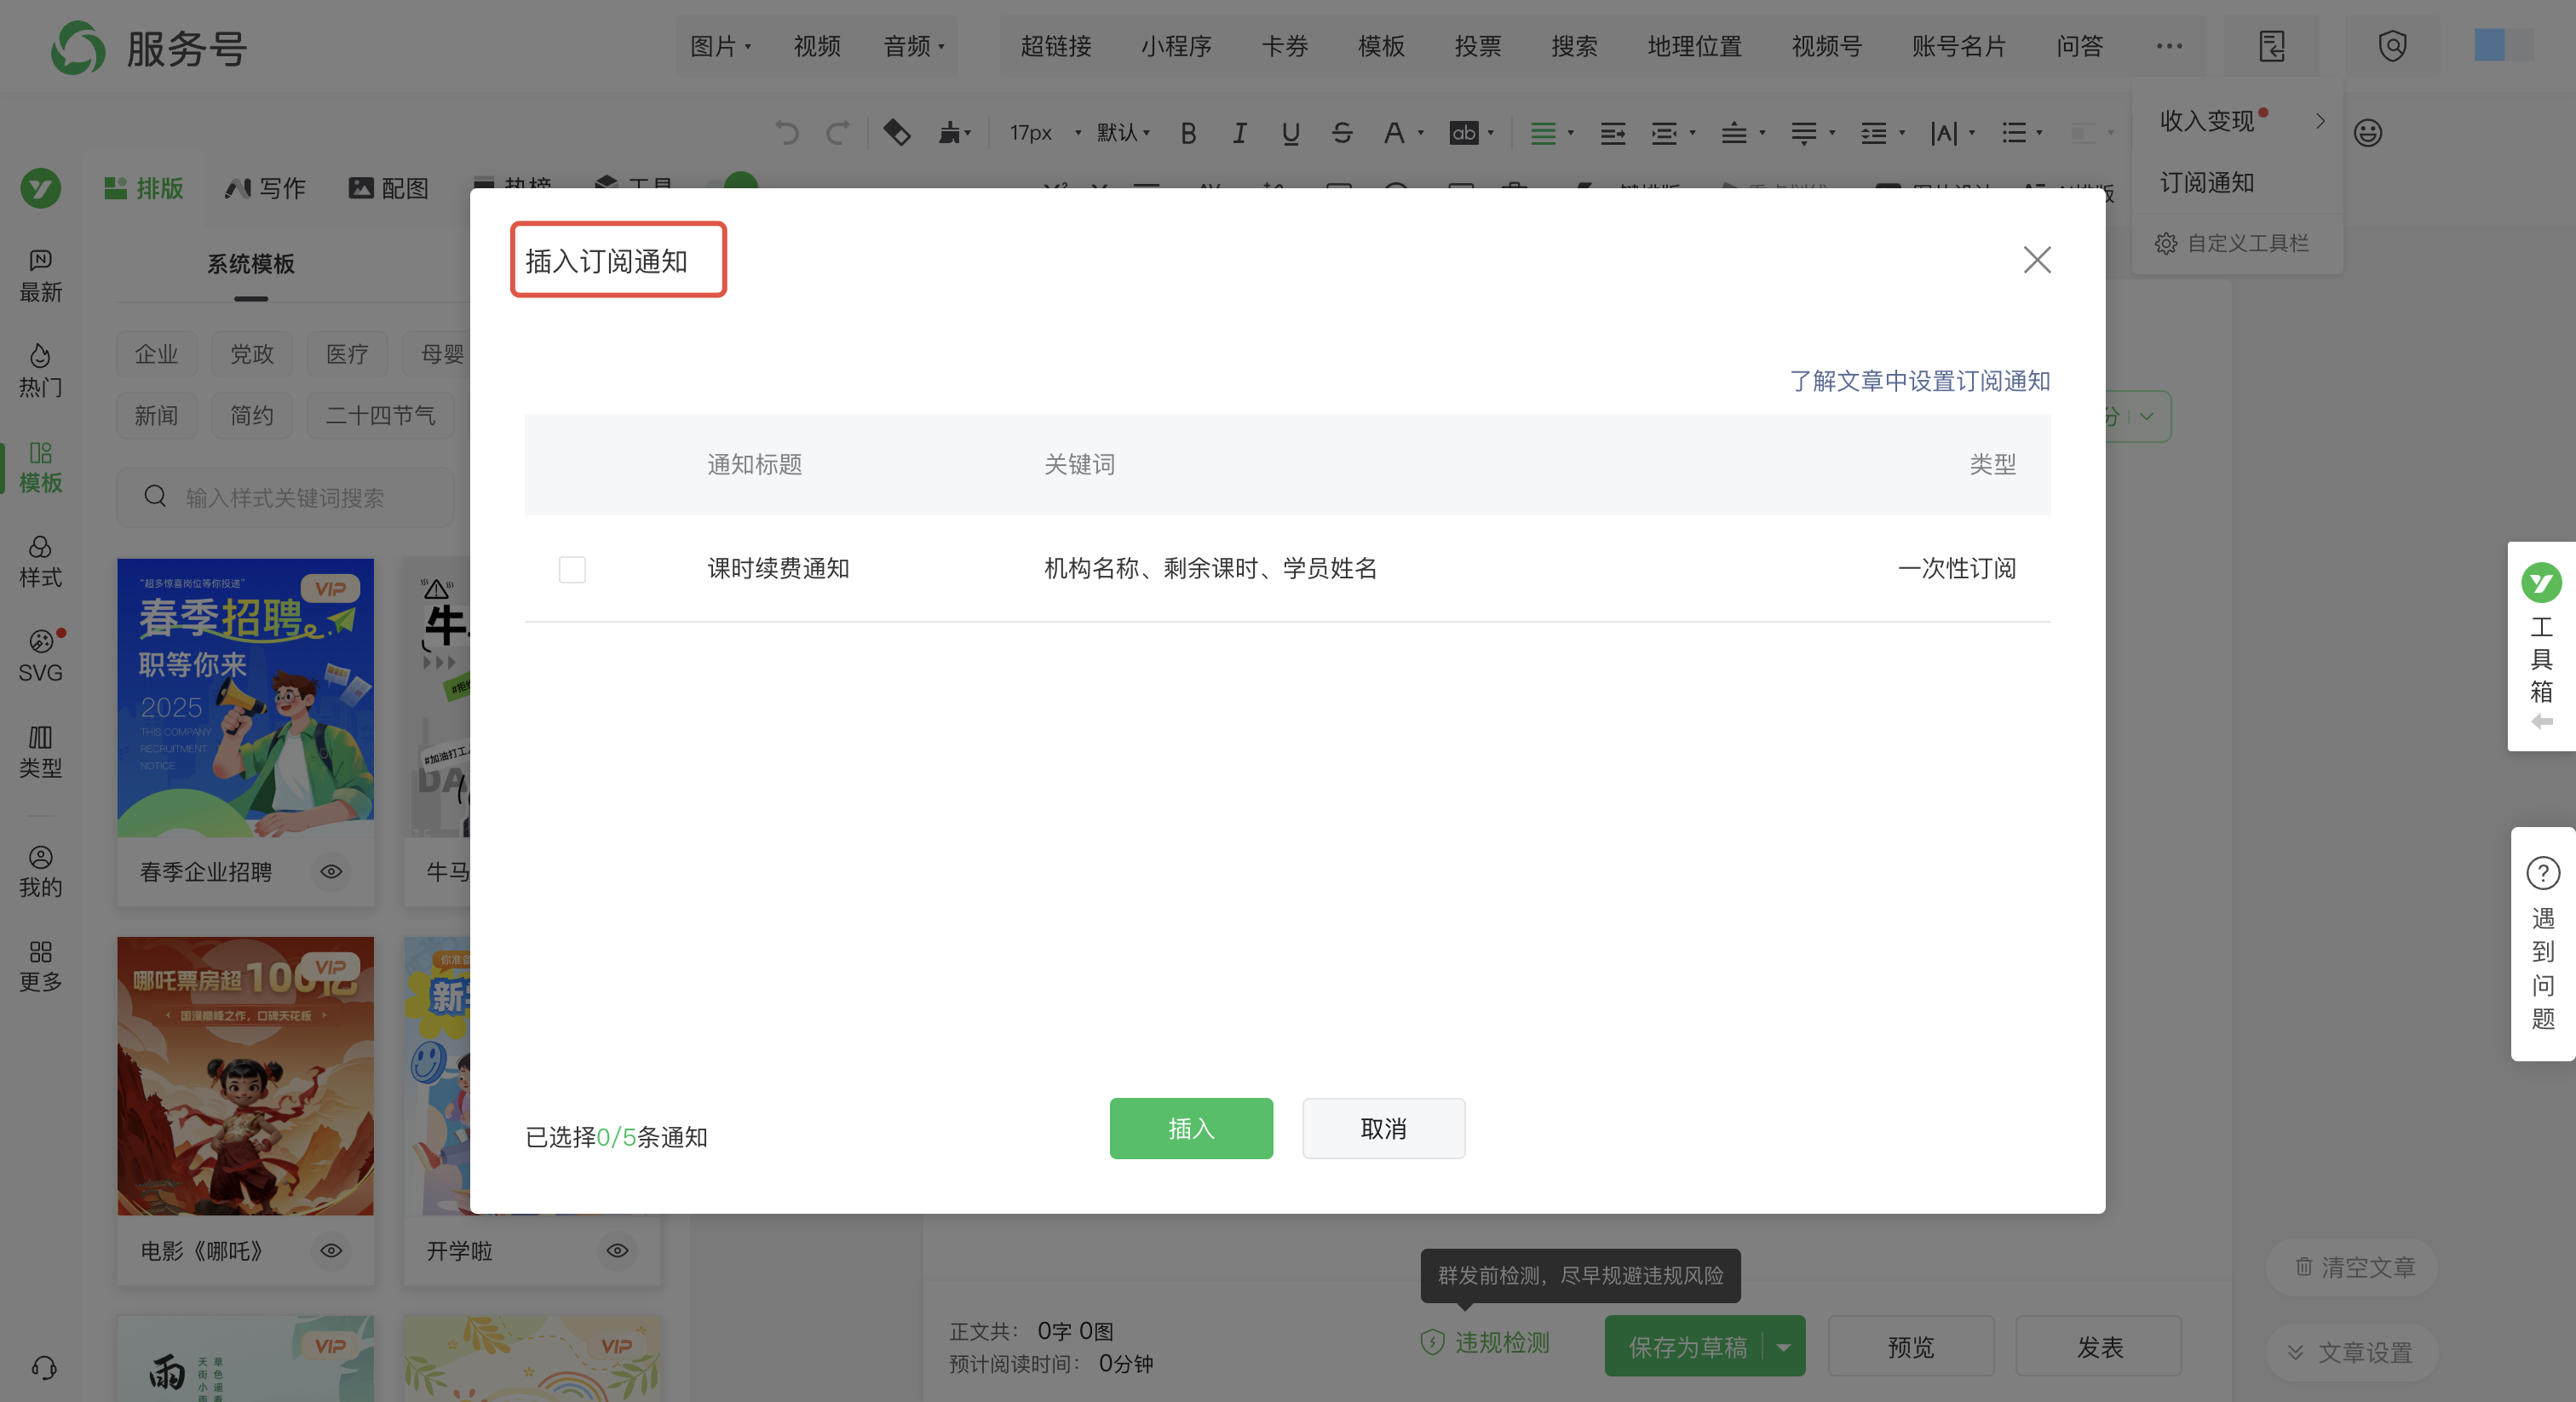Open 最新 in left sidebar
The height and width of the screenshot is (1402, 2576).
(40, 276)
